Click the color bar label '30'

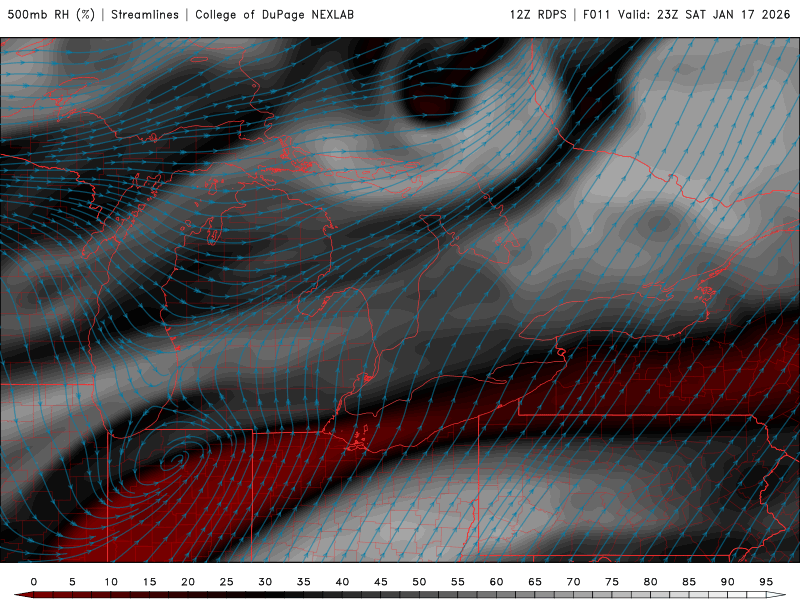point(265,582)
